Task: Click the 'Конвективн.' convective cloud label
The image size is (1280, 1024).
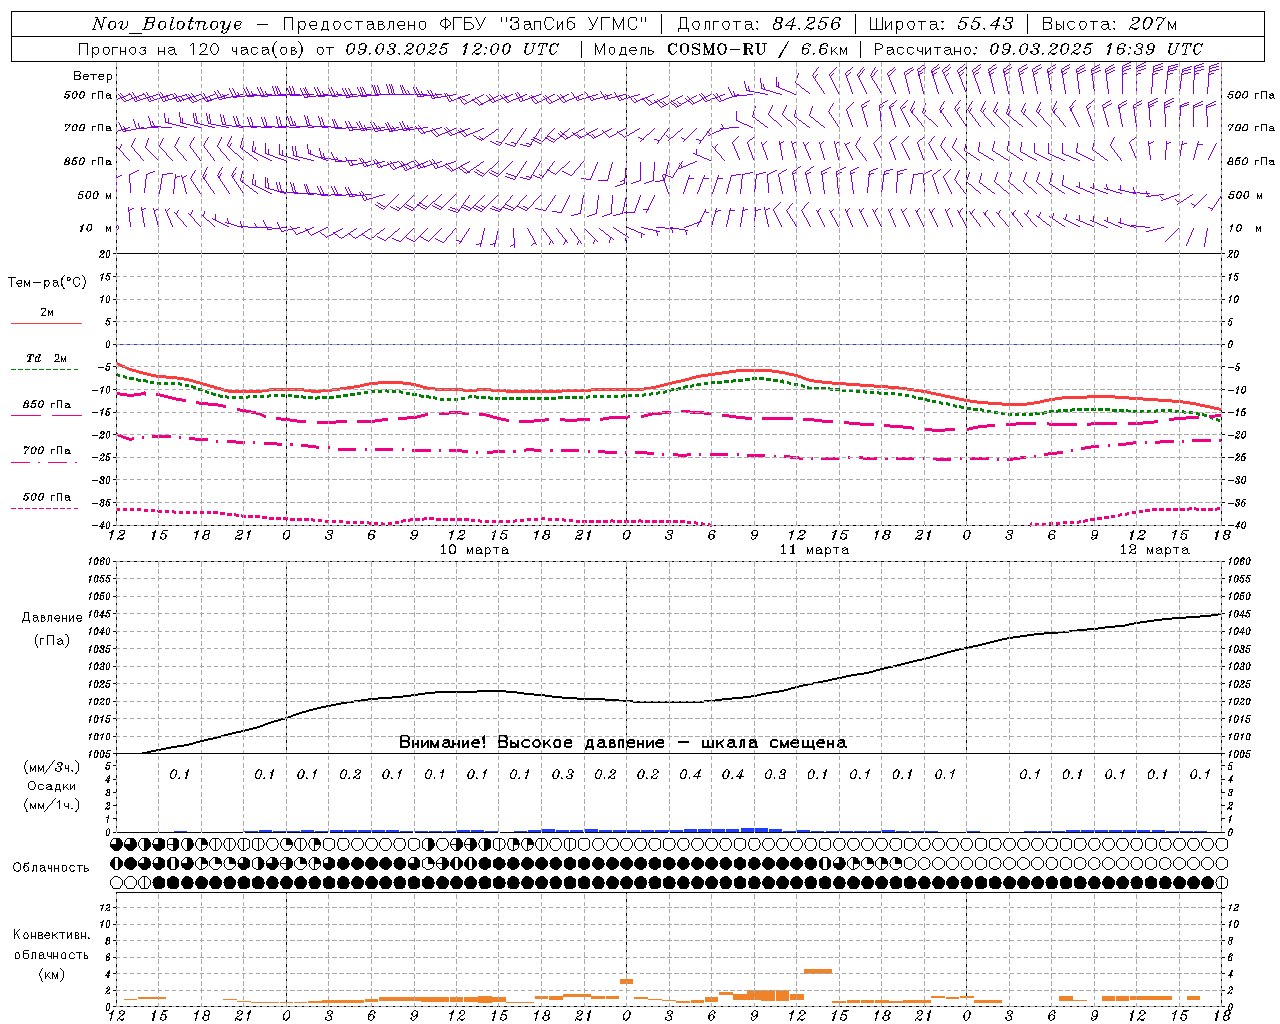Action: click(x=51, y=935)
